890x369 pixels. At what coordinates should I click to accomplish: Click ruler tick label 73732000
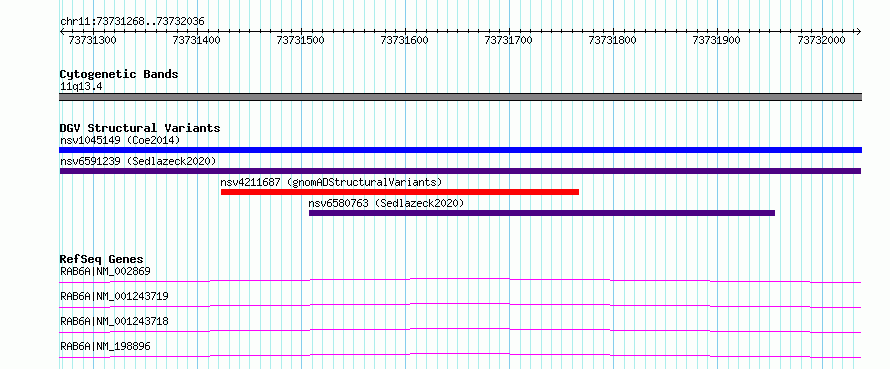tap(821, 40)
